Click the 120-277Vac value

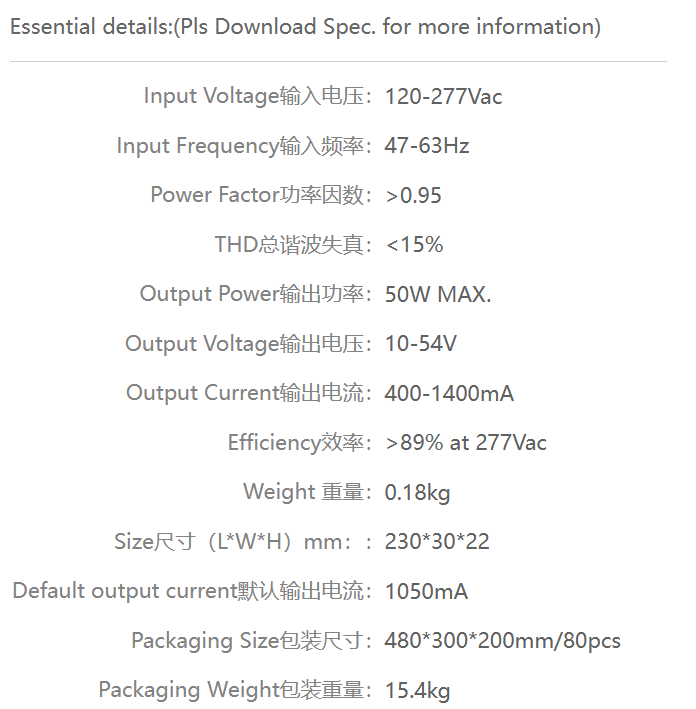pyautogui.click(x=443, y=97)
